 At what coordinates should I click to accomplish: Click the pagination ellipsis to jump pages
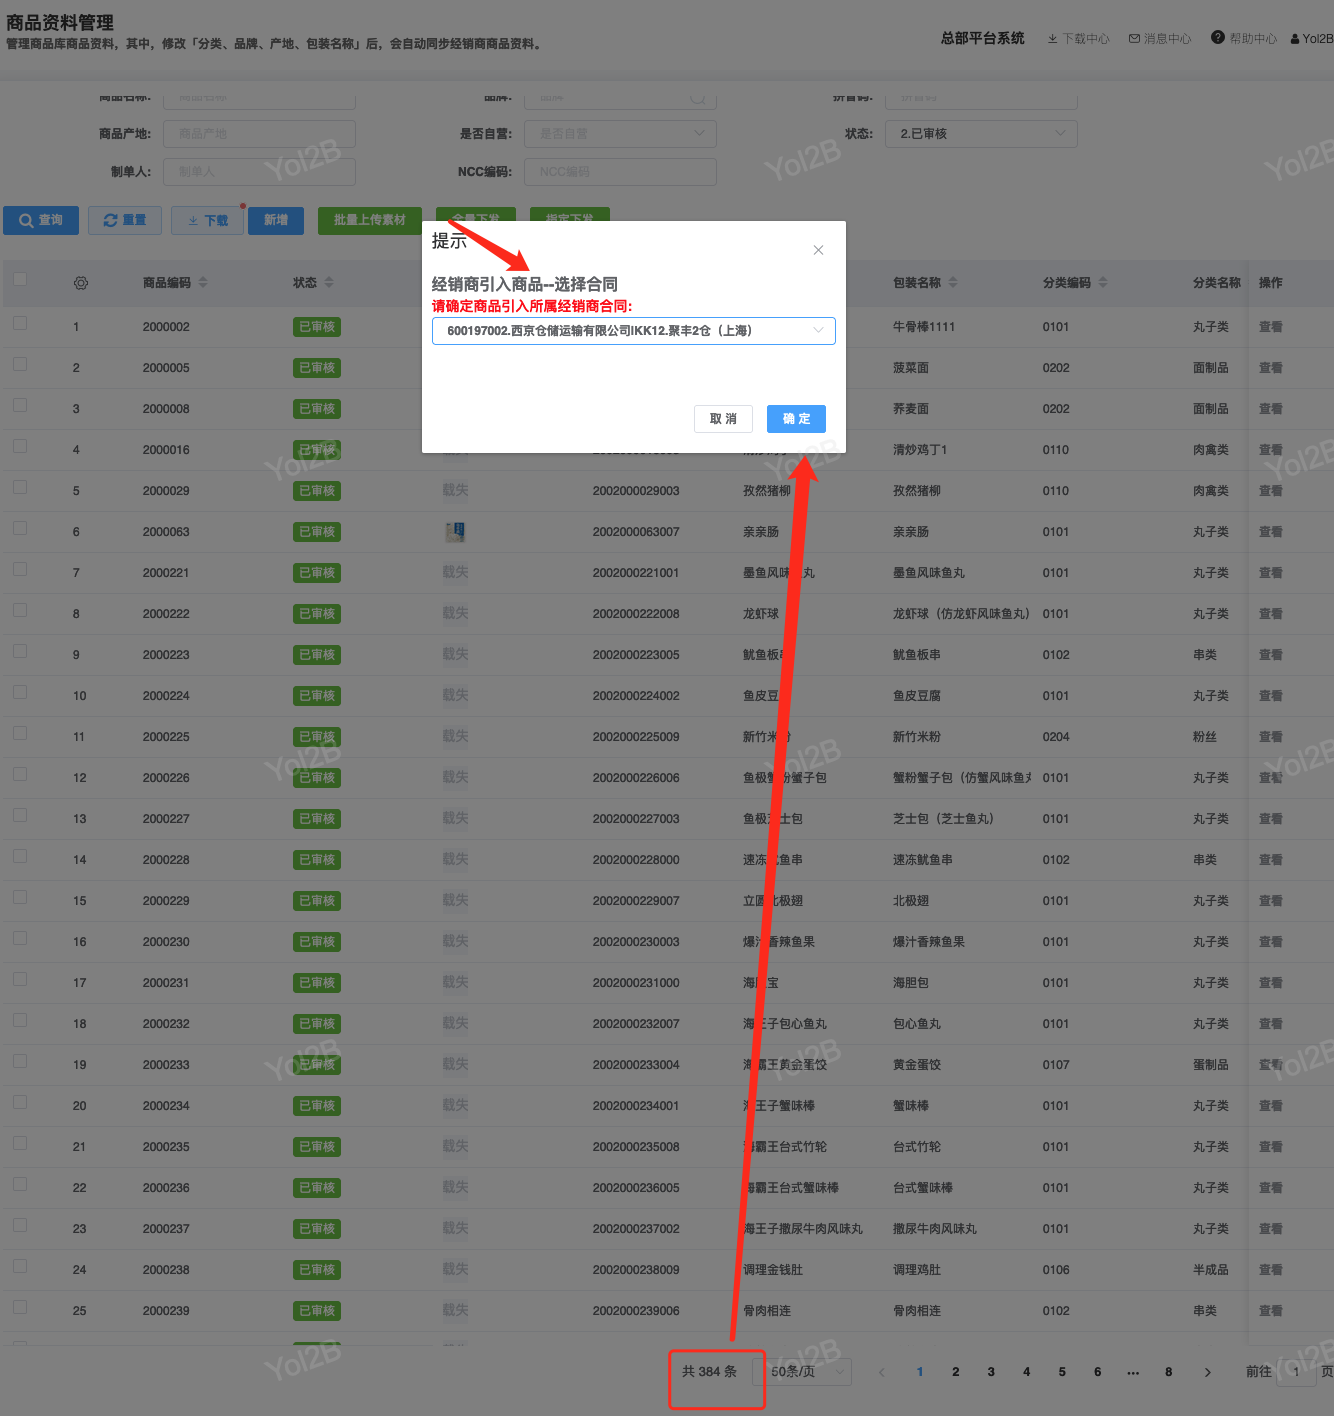tap(1133, 1372)
